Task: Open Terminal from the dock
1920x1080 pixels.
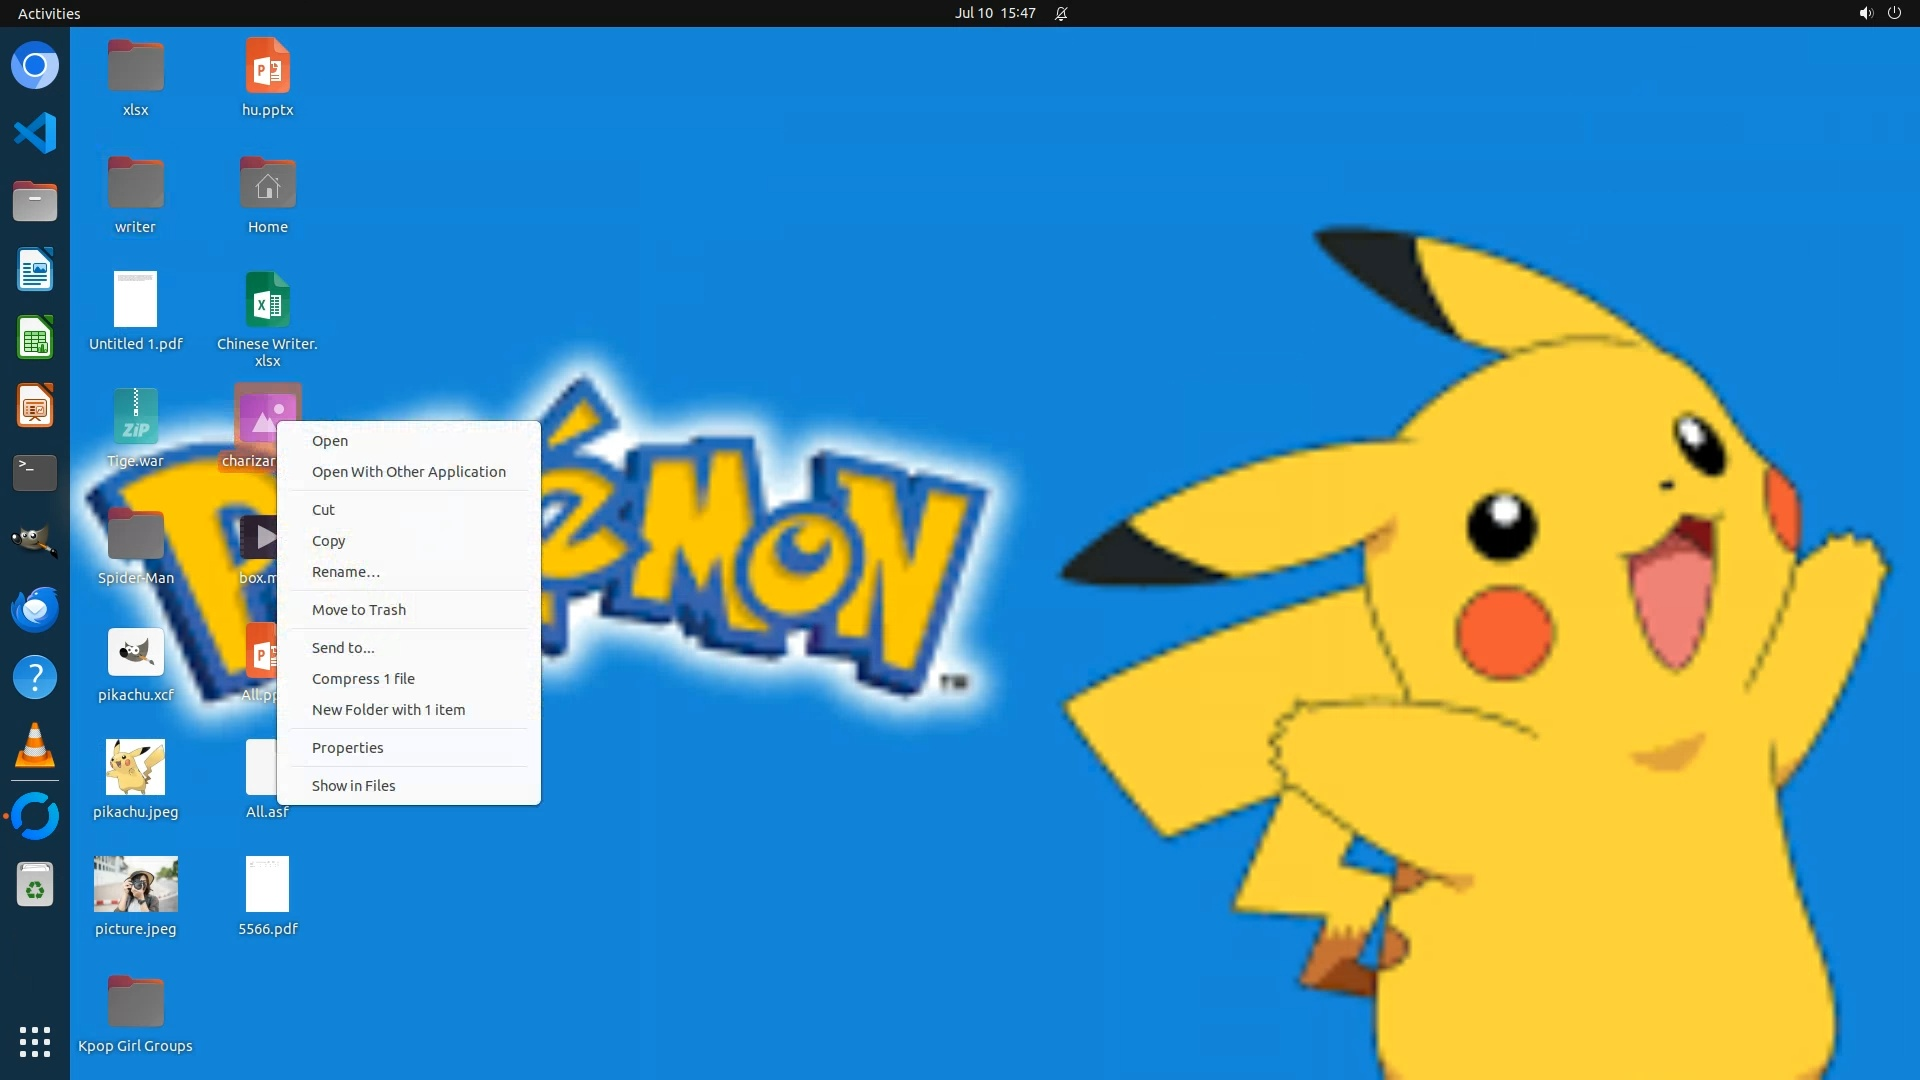Action: pyautogui.click(x=35, y=473)
